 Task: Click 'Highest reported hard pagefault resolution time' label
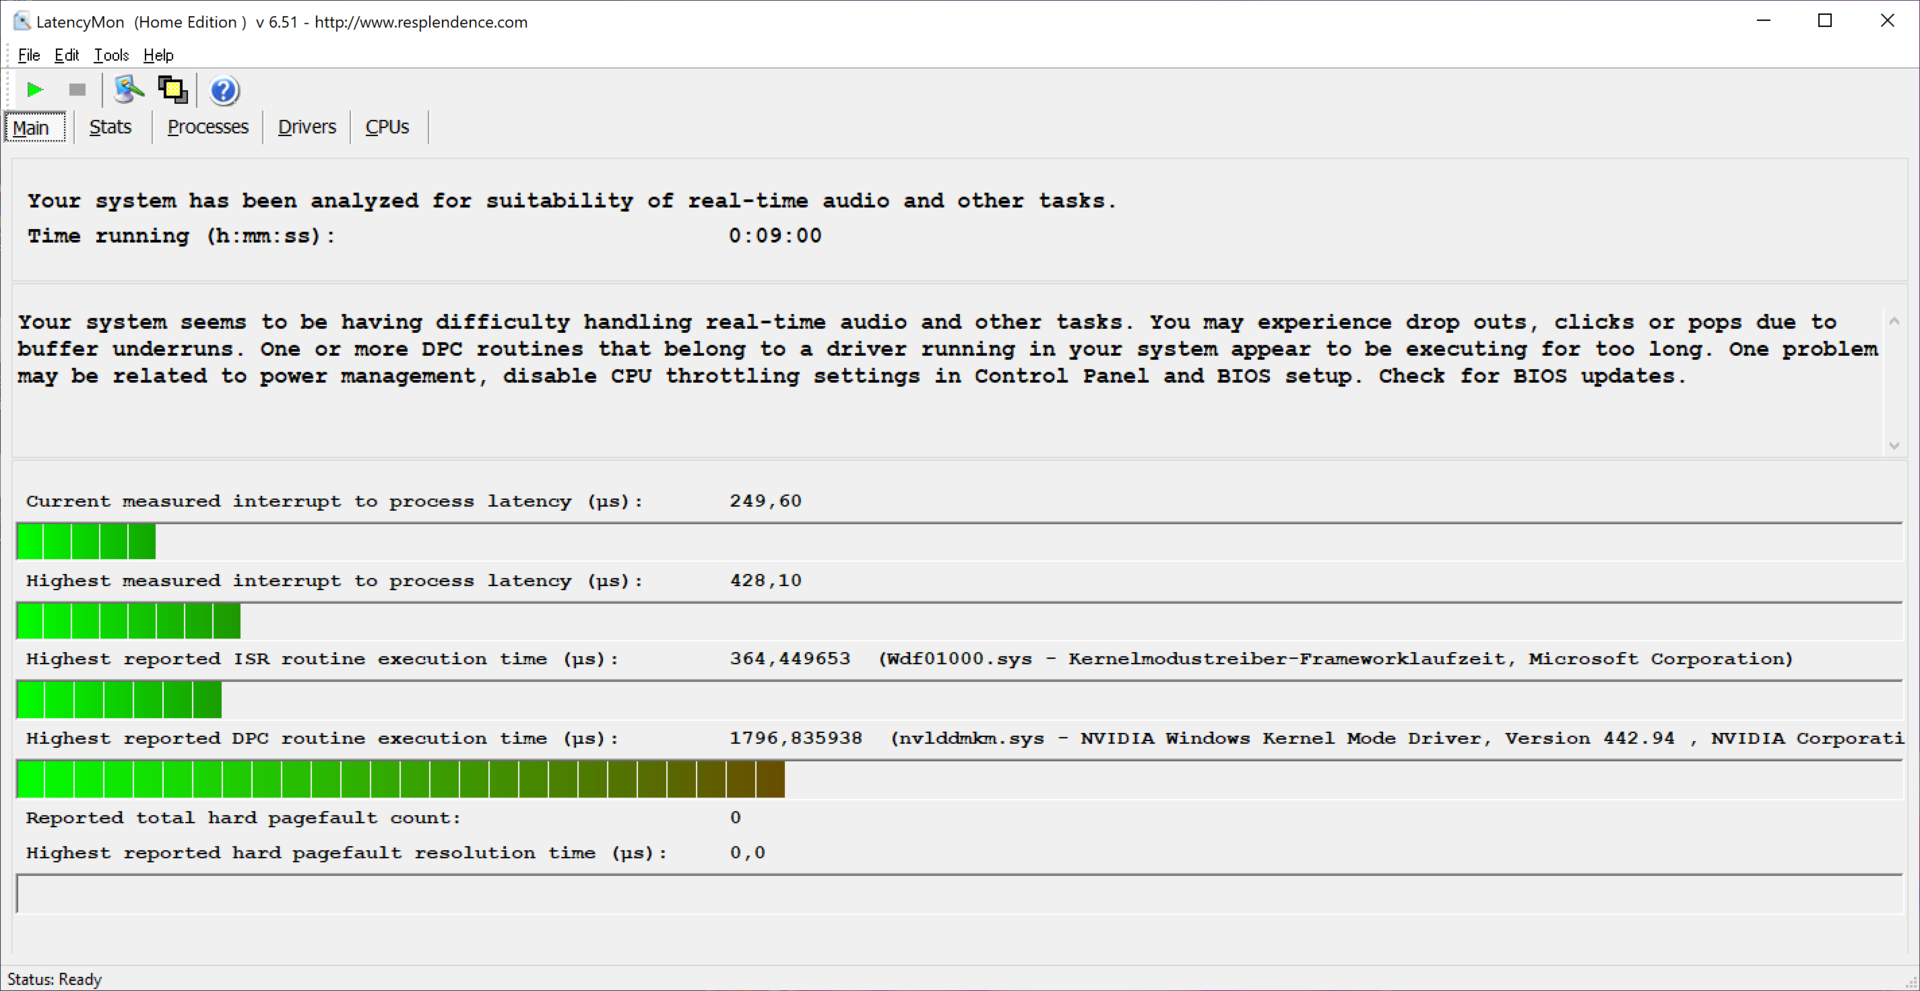tap(346, 853)
